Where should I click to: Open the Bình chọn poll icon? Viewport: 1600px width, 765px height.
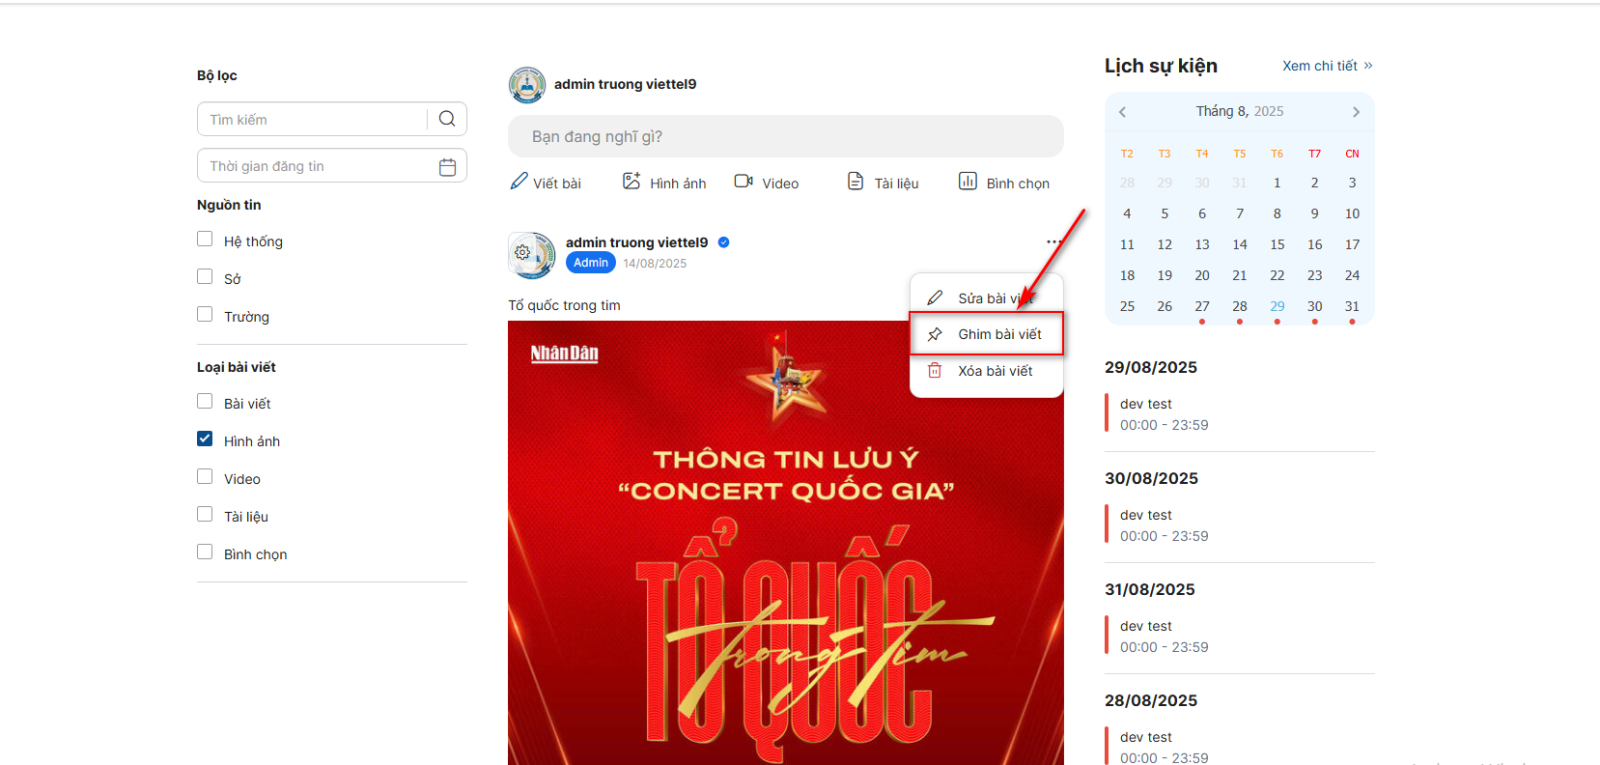967,181
